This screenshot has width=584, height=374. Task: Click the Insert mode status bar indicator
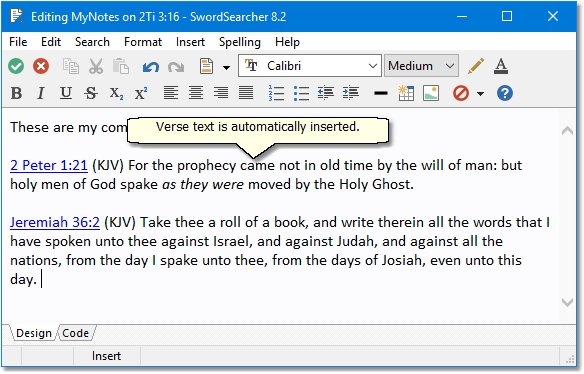[x=107, y=356]
